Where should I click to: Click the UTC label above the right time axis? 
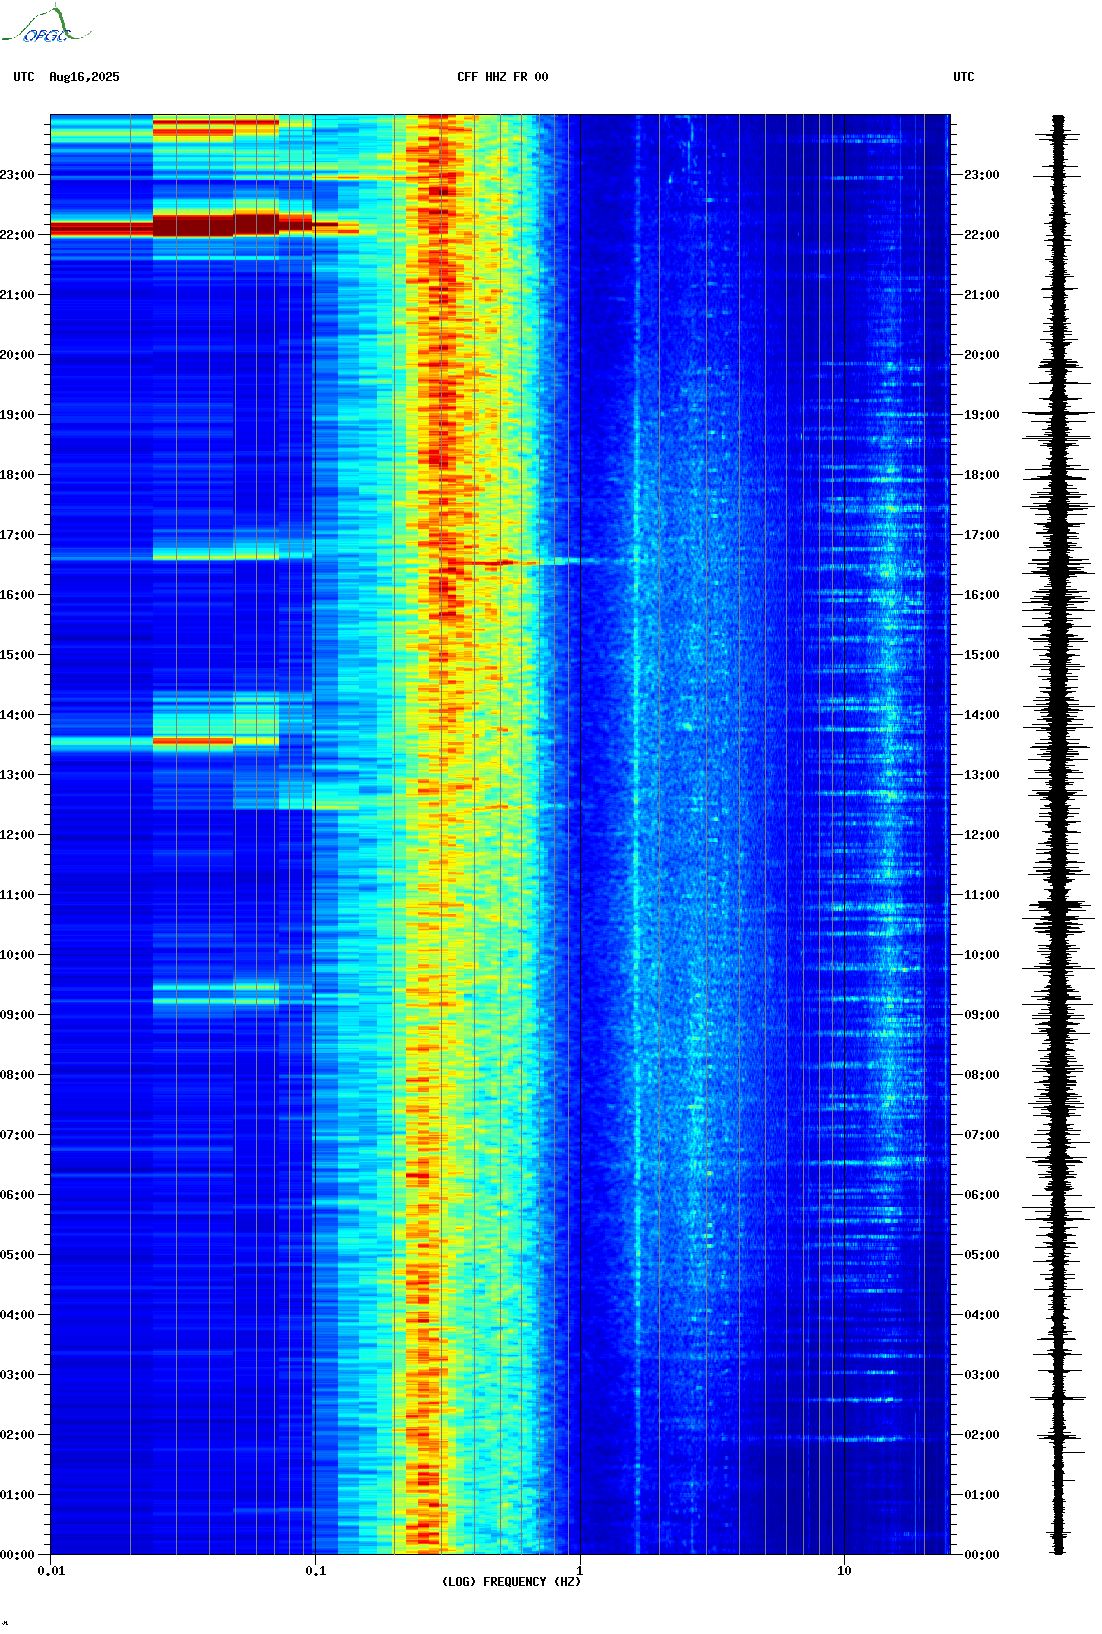coord(964,77)
